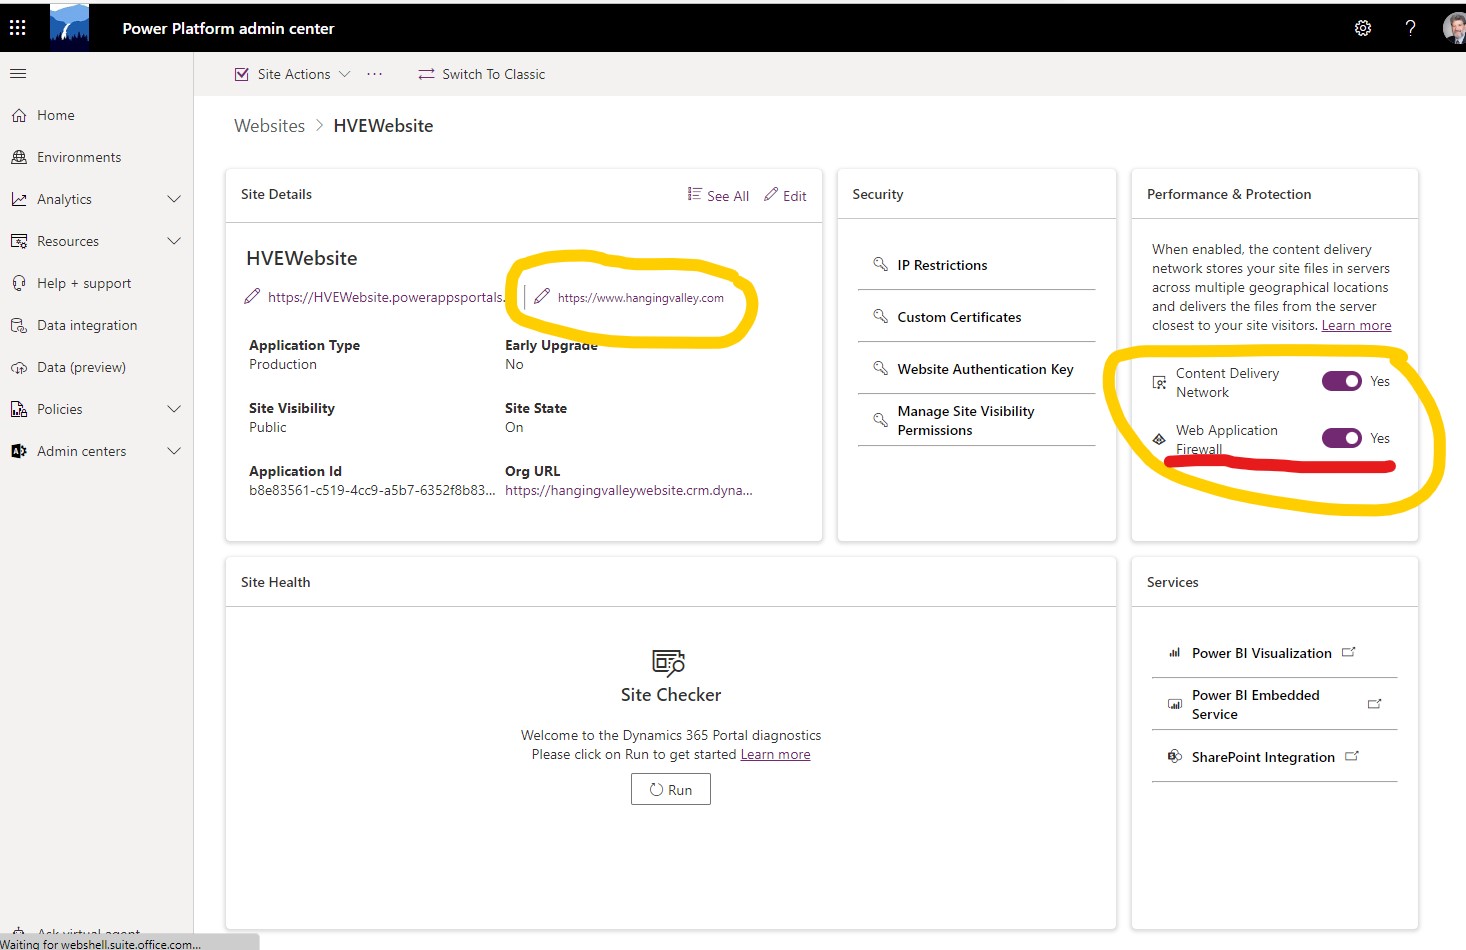Open the Site Actions dropdown
1466x950 pixels.
coord(292,74)
